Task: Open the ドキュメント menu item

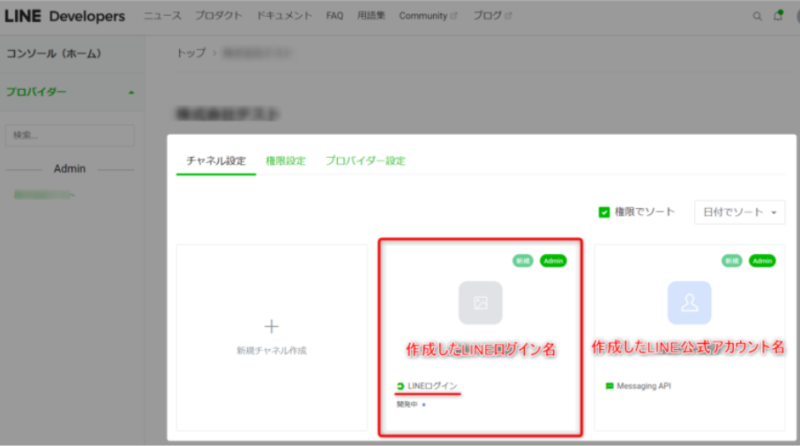Action: [x=284, y=16]
